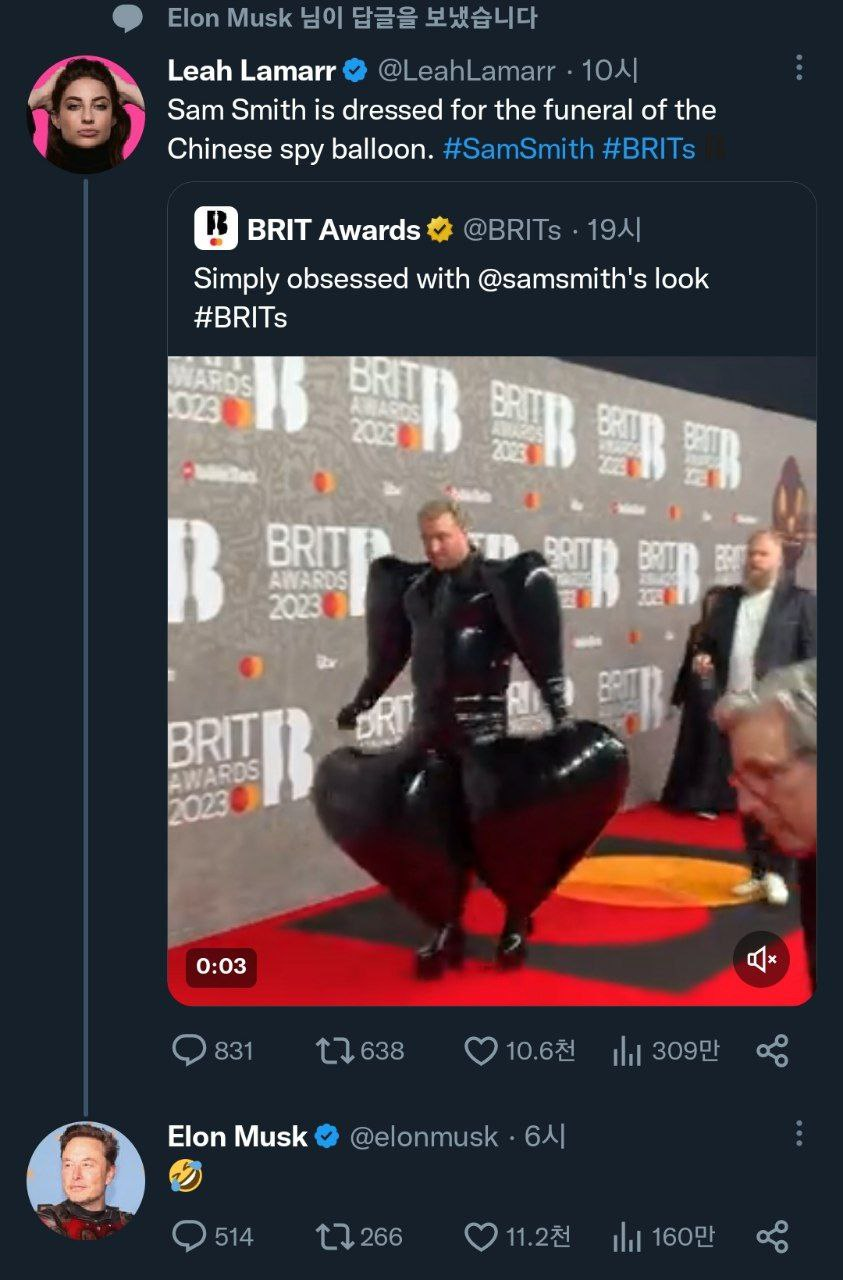The height and width of the screenshot is (1280, 843).
Task: Unmute the BRIT Awards video
Action: pos(761,960)
